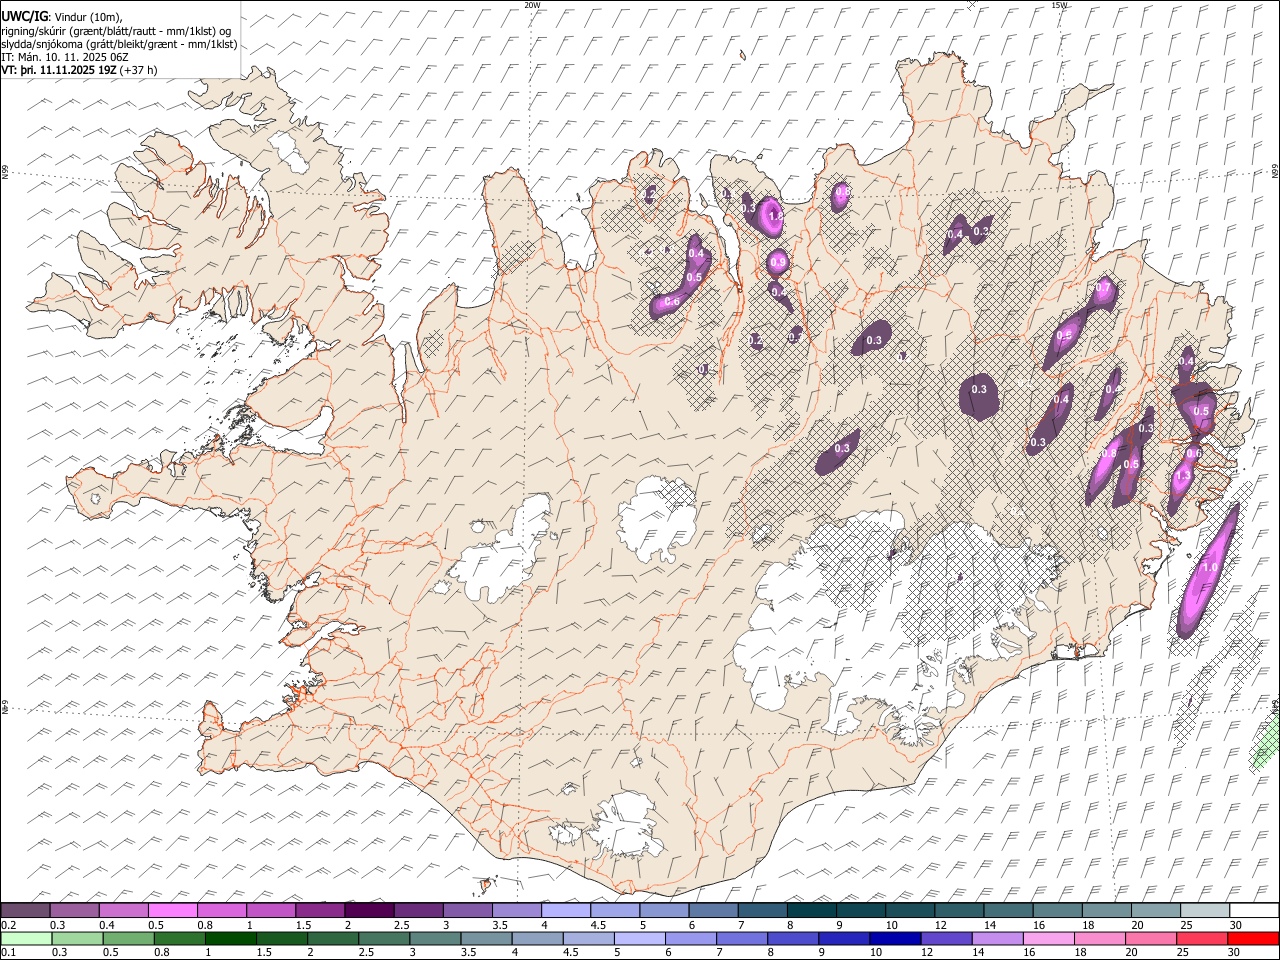Select the light lavender 4 swatch in the upper legend row
The width and height of the screenshot is (1280, 960).
point(566,911)
